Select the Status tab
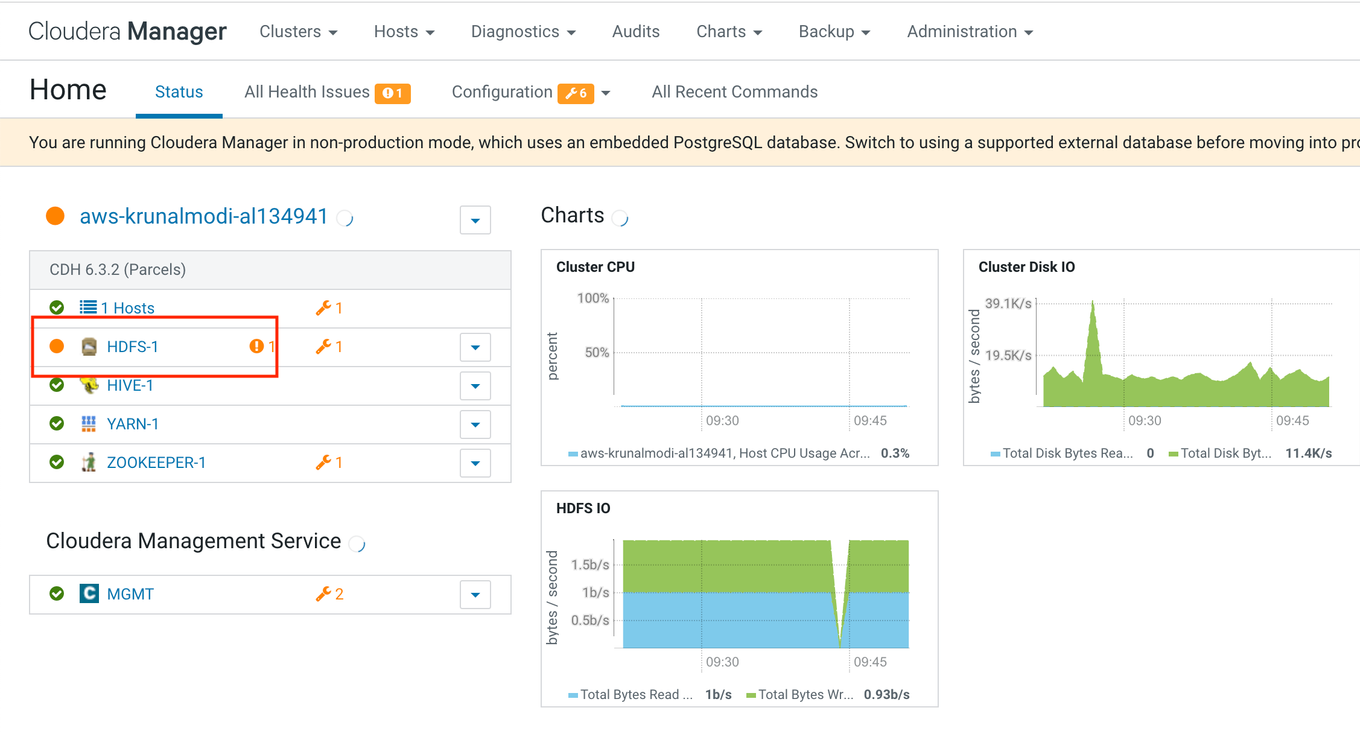1360x733 pixels. coord(179,92)
